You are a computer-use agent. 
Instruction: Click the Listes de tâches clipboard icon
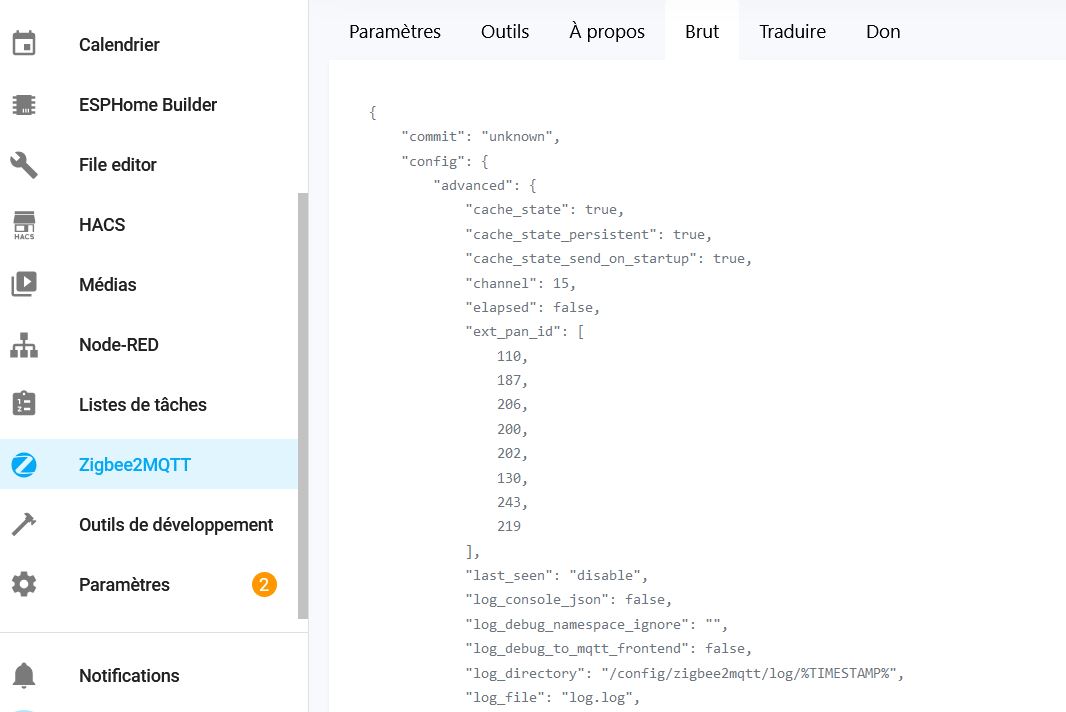pos(24,404)
